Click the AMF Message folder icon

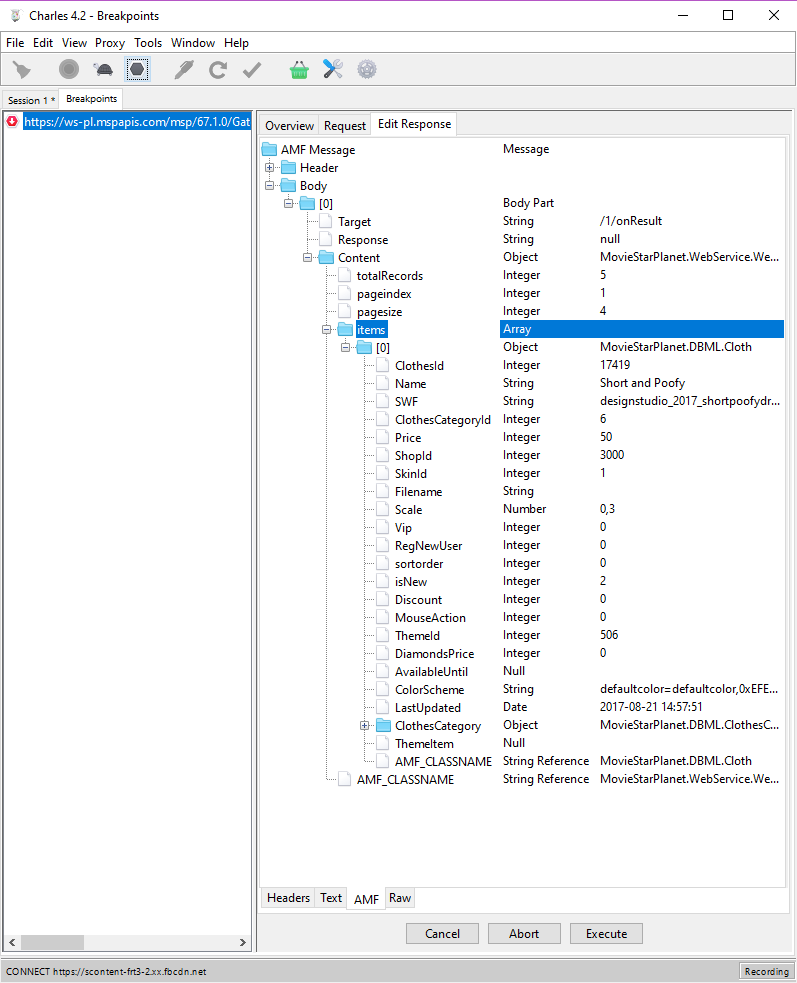pos(270,149)
